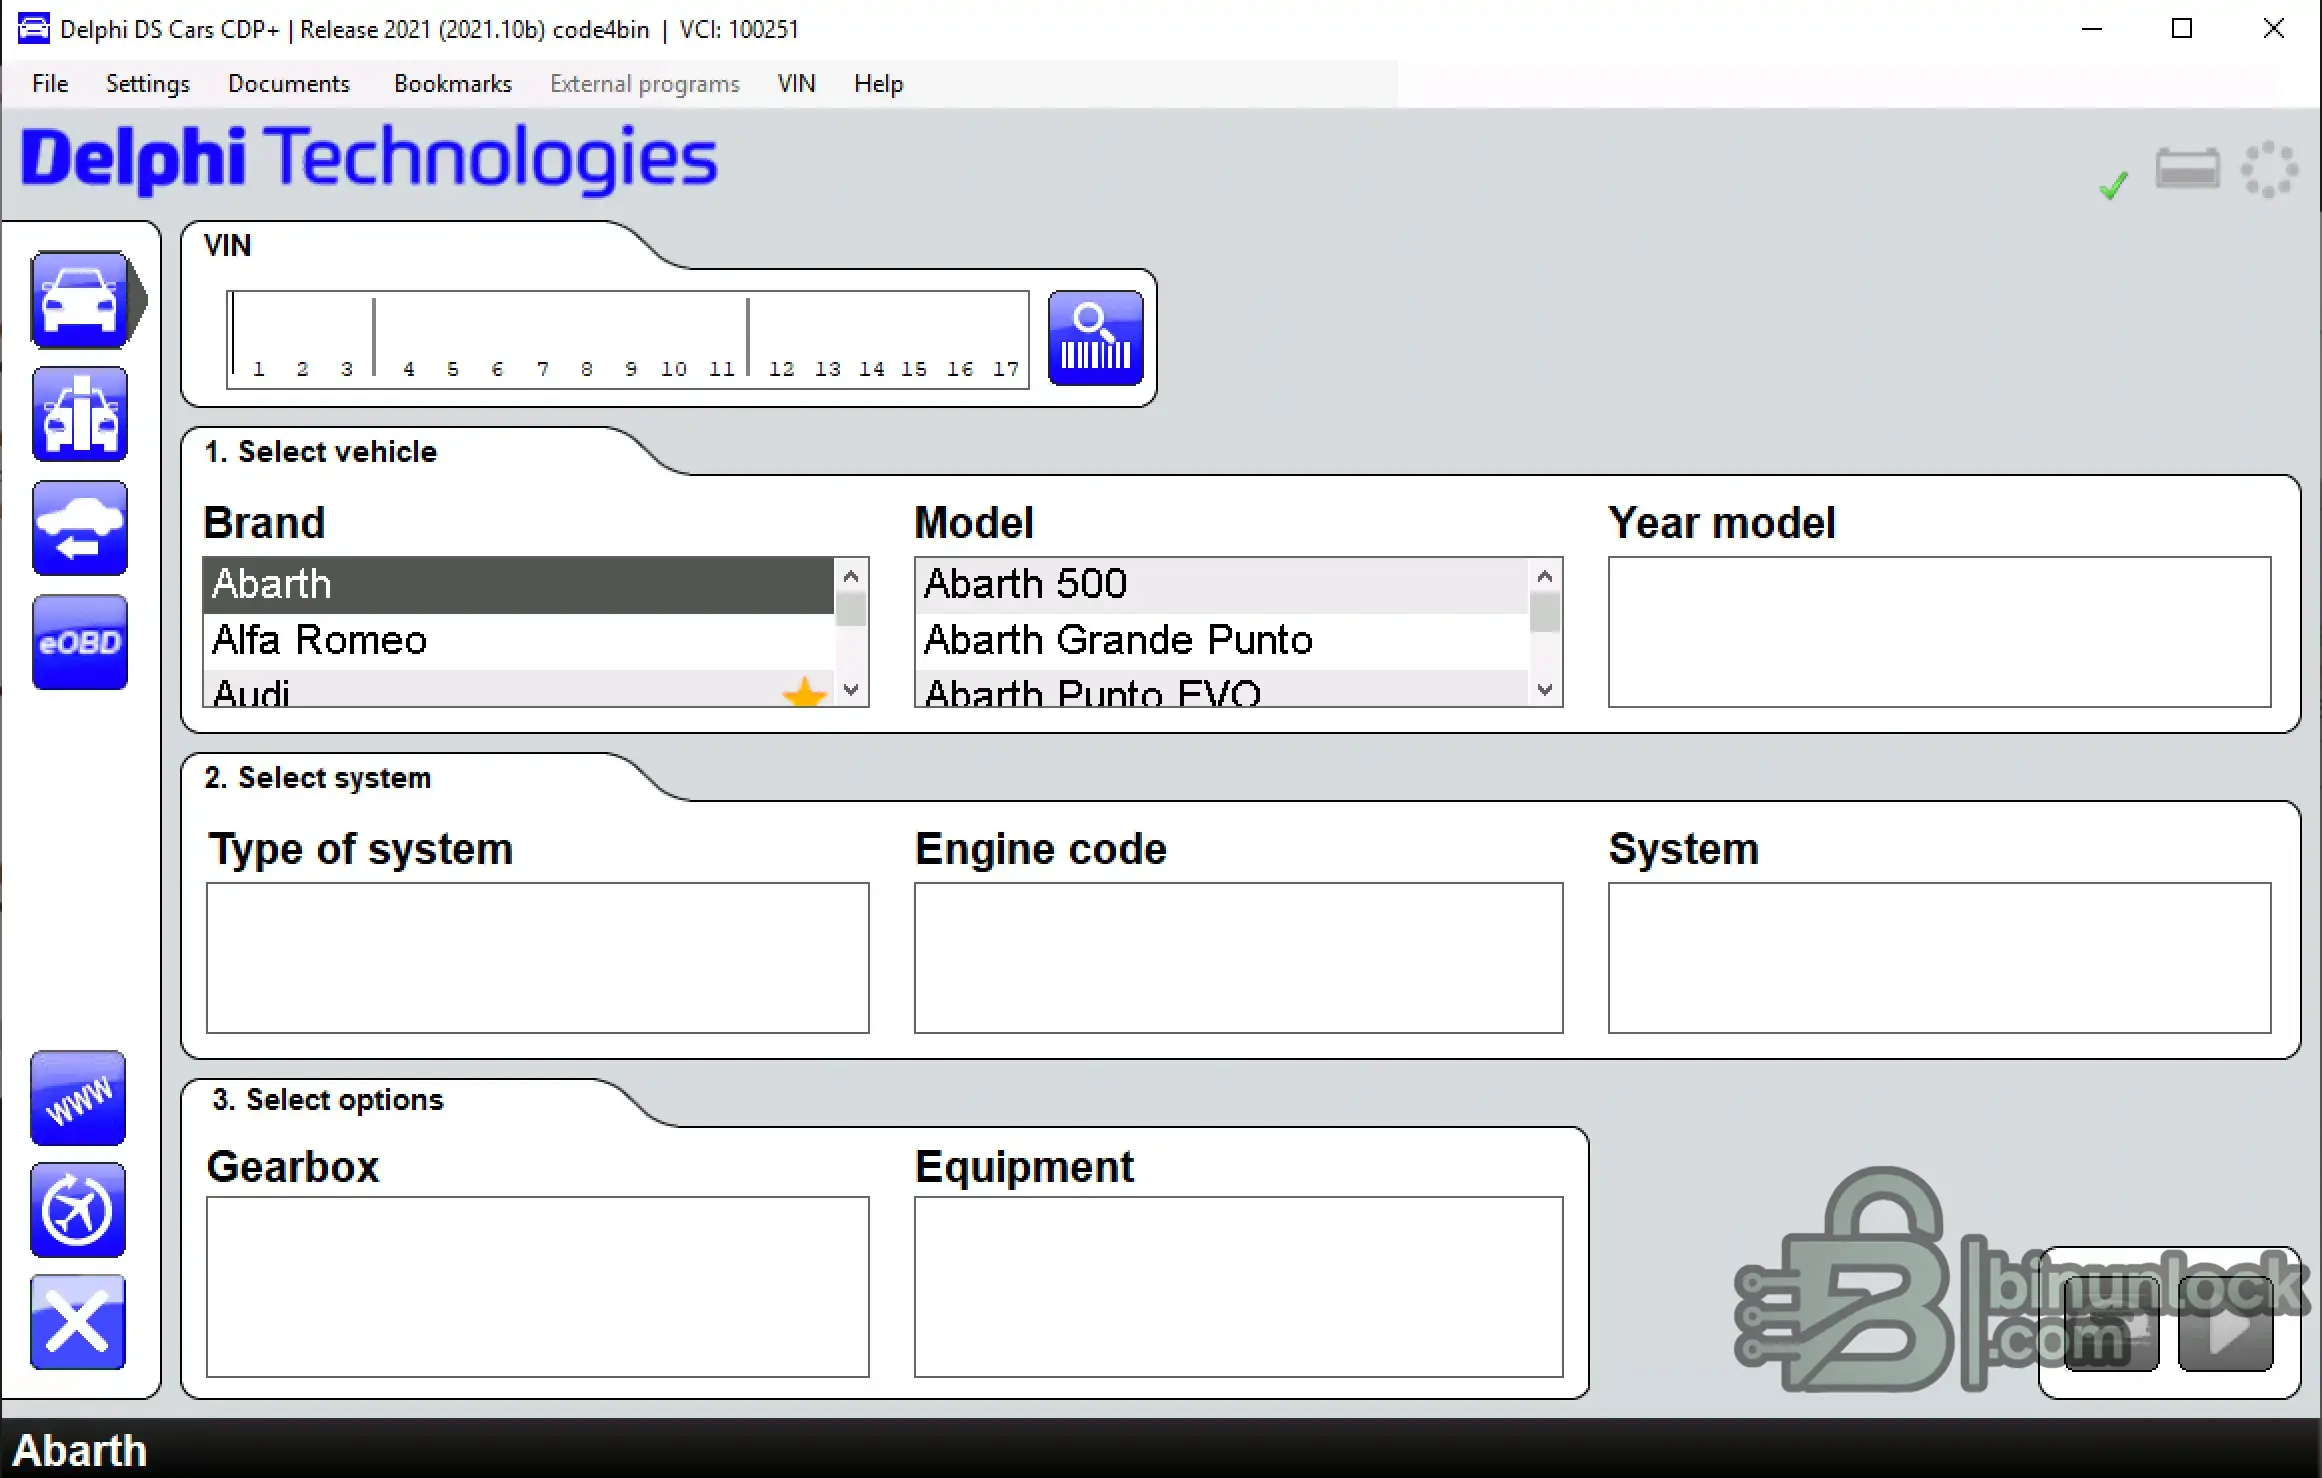Click the gold star beside Audi
The width and height of the screenshot is (2322, 1478).
(805, 692)
